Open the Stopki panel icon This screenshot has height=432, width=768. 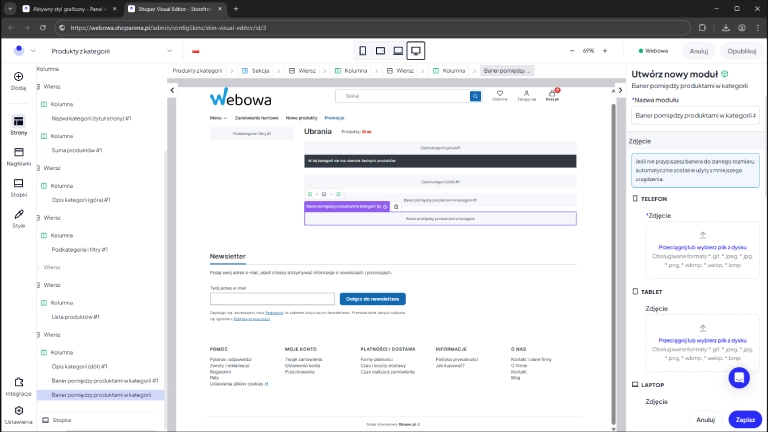18,184
